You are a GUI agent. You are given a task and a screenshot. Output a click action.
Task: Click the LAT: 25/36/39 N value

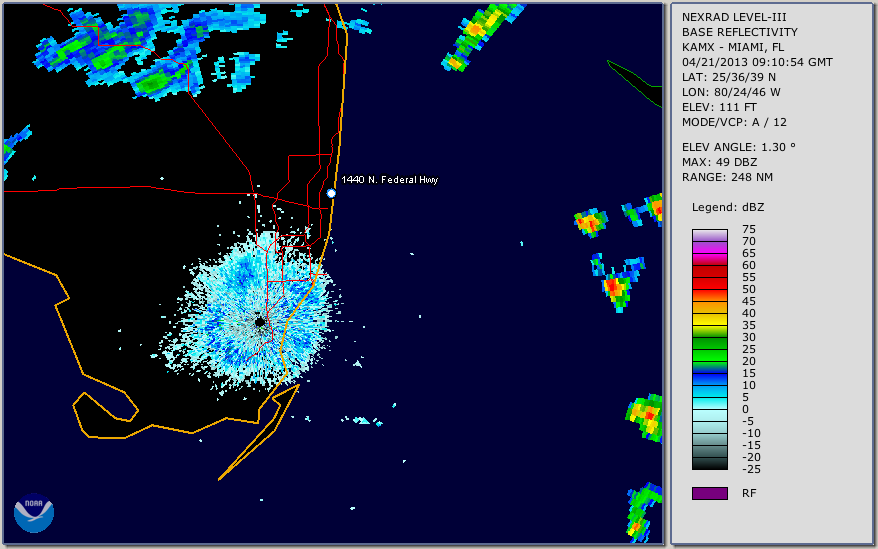pos(729,77)
